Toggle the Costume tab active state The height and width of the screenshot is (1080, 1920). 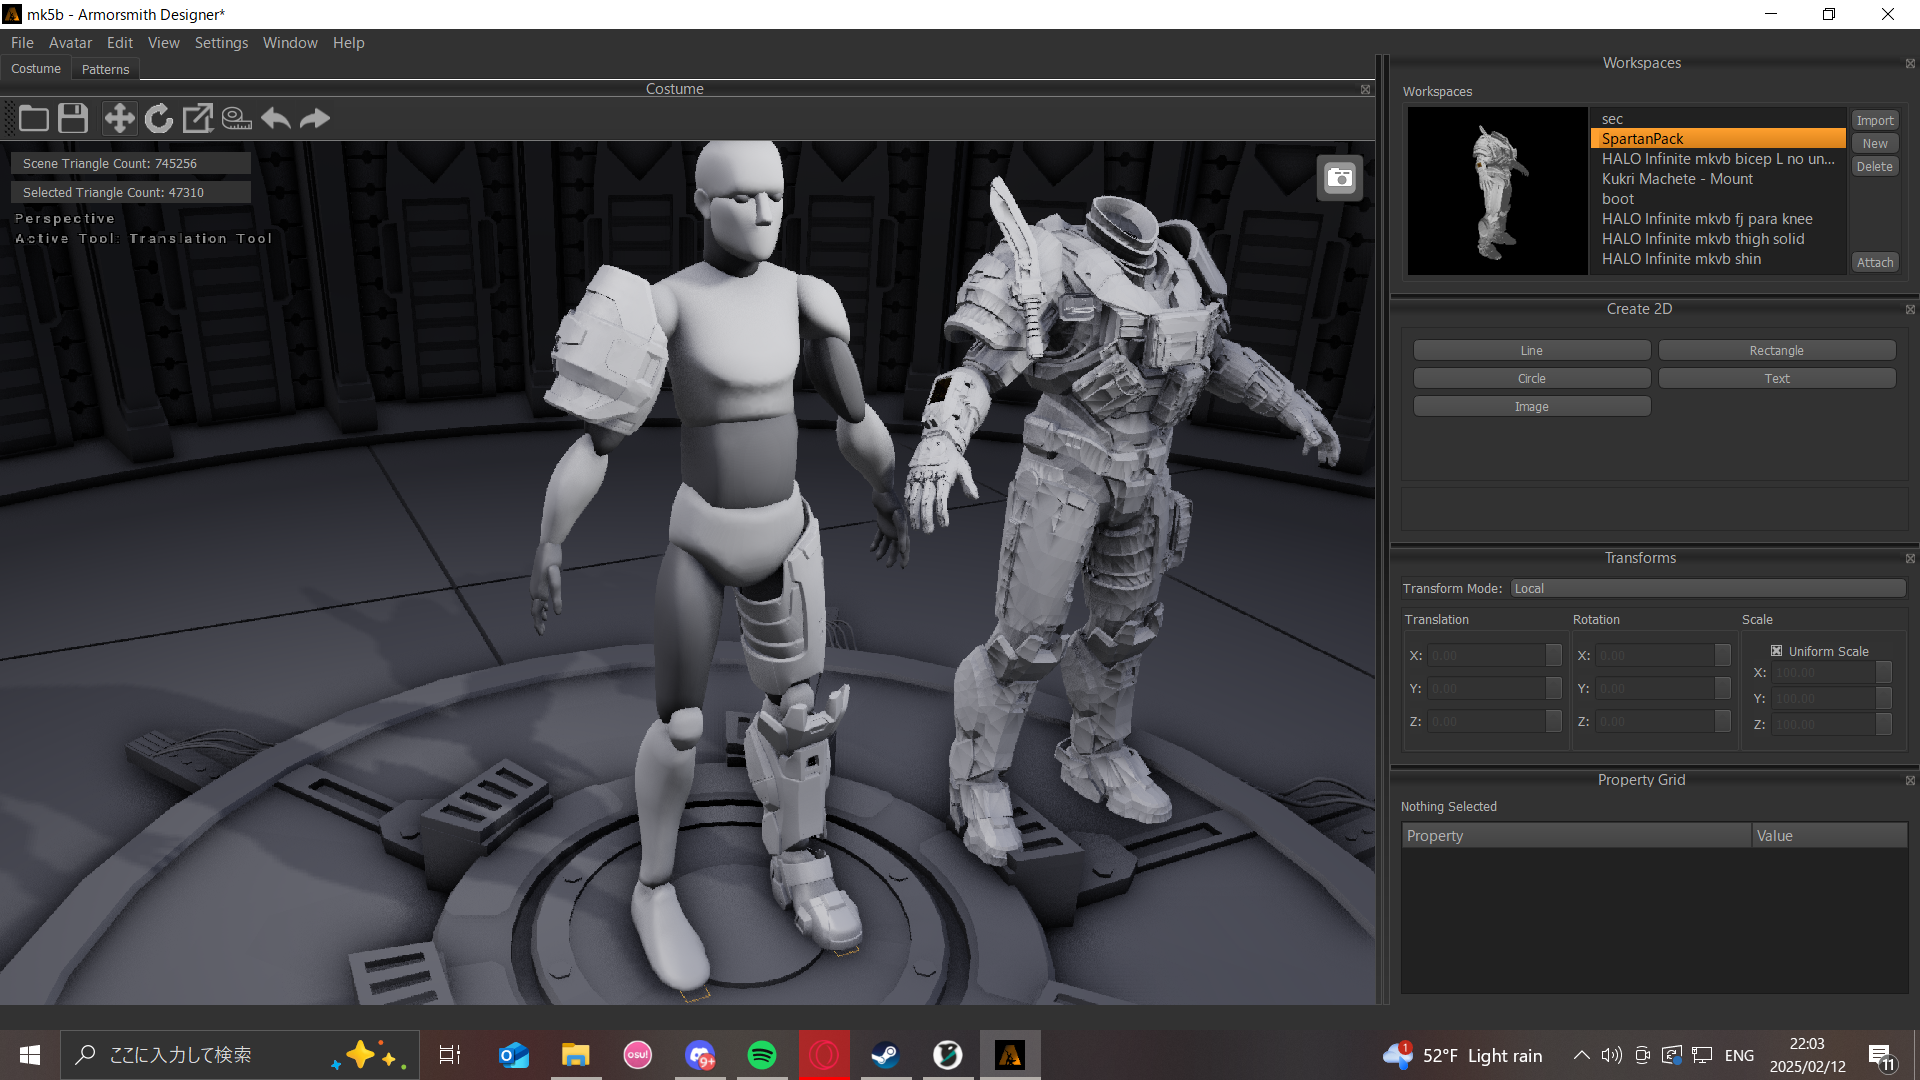38,67
